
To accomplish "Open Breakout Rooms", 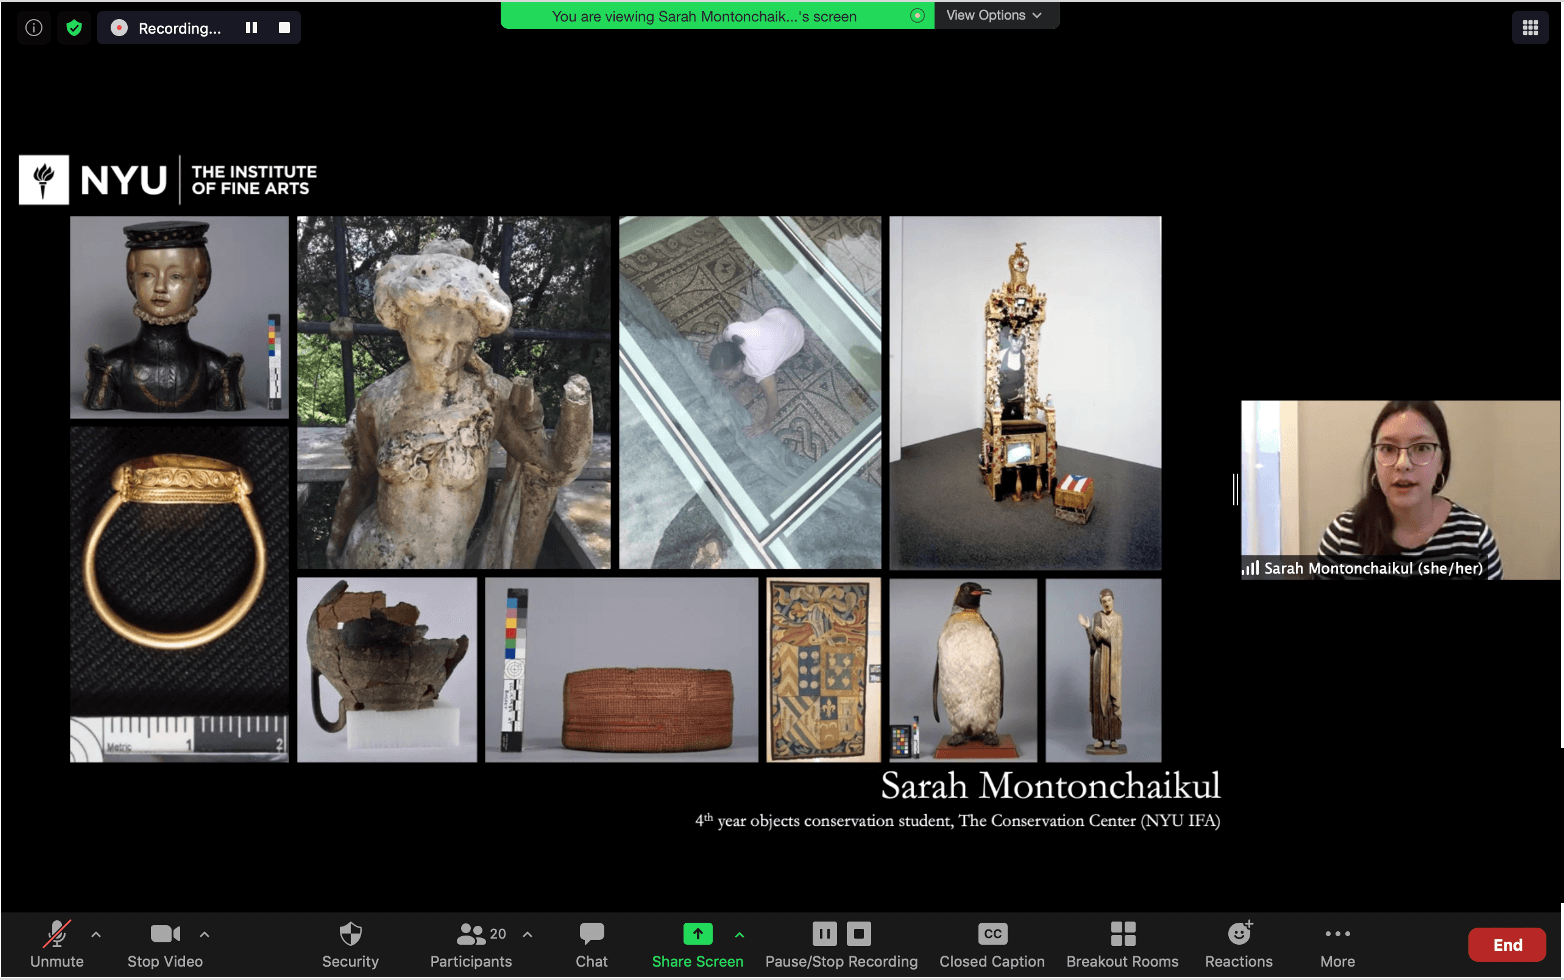I will coord(1121,943).
